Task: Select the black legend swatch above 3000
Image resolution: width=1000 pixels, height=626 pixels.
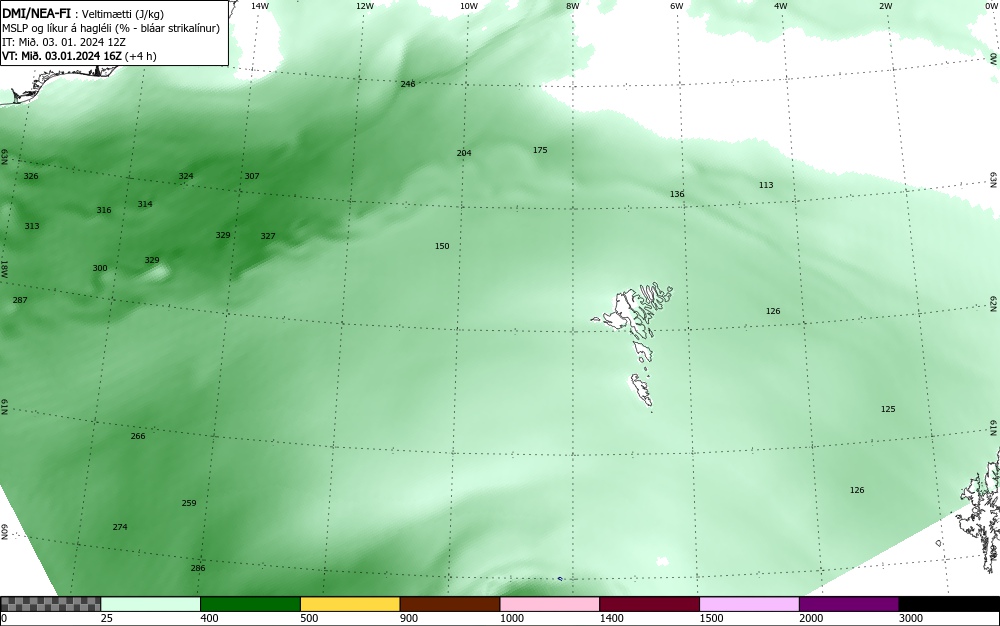Action: (949, 604)
